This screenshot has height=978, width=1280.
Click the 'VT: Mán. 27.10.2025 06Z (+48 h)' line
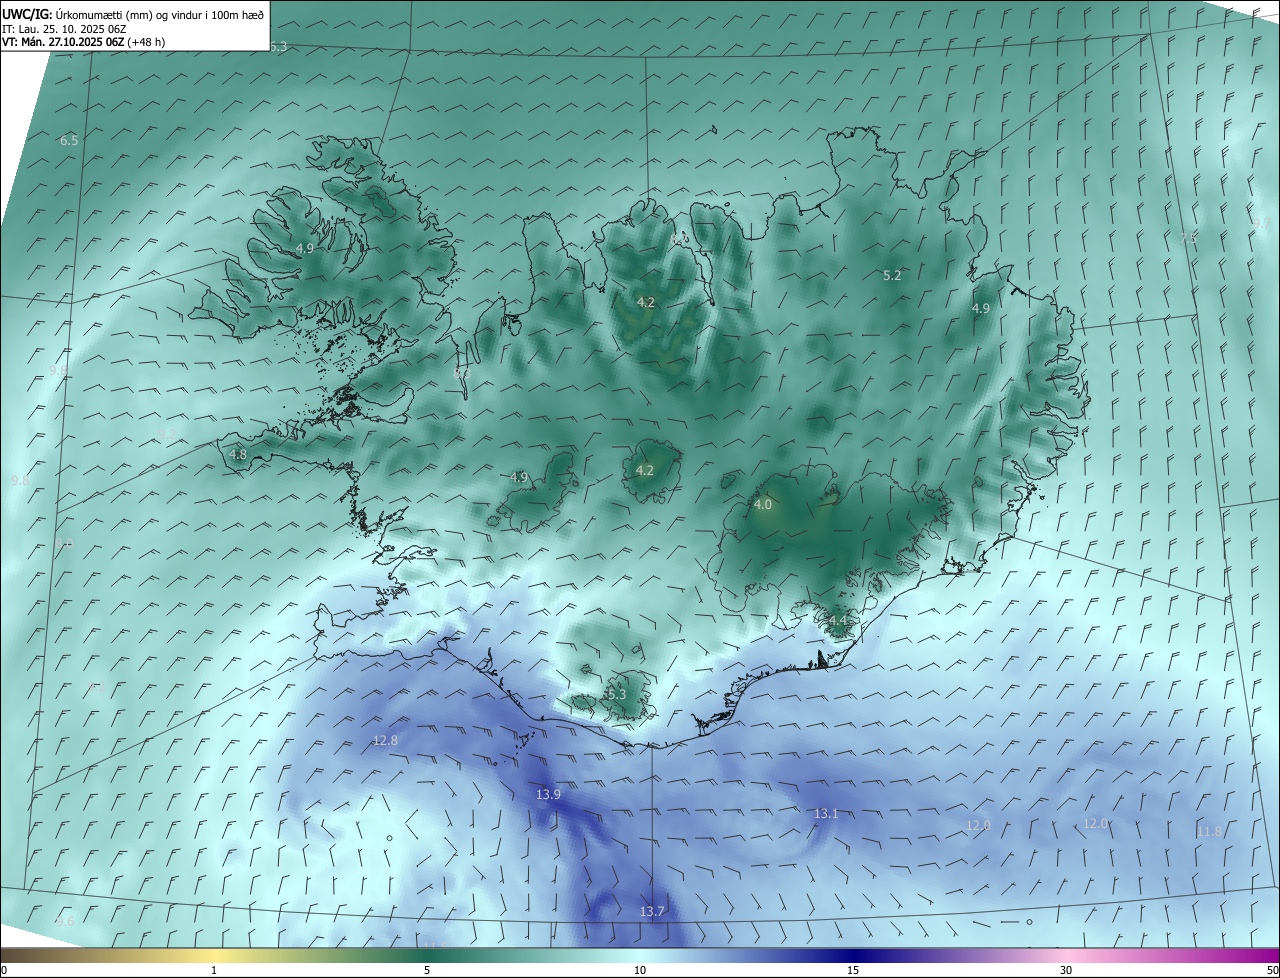[83, 42]
